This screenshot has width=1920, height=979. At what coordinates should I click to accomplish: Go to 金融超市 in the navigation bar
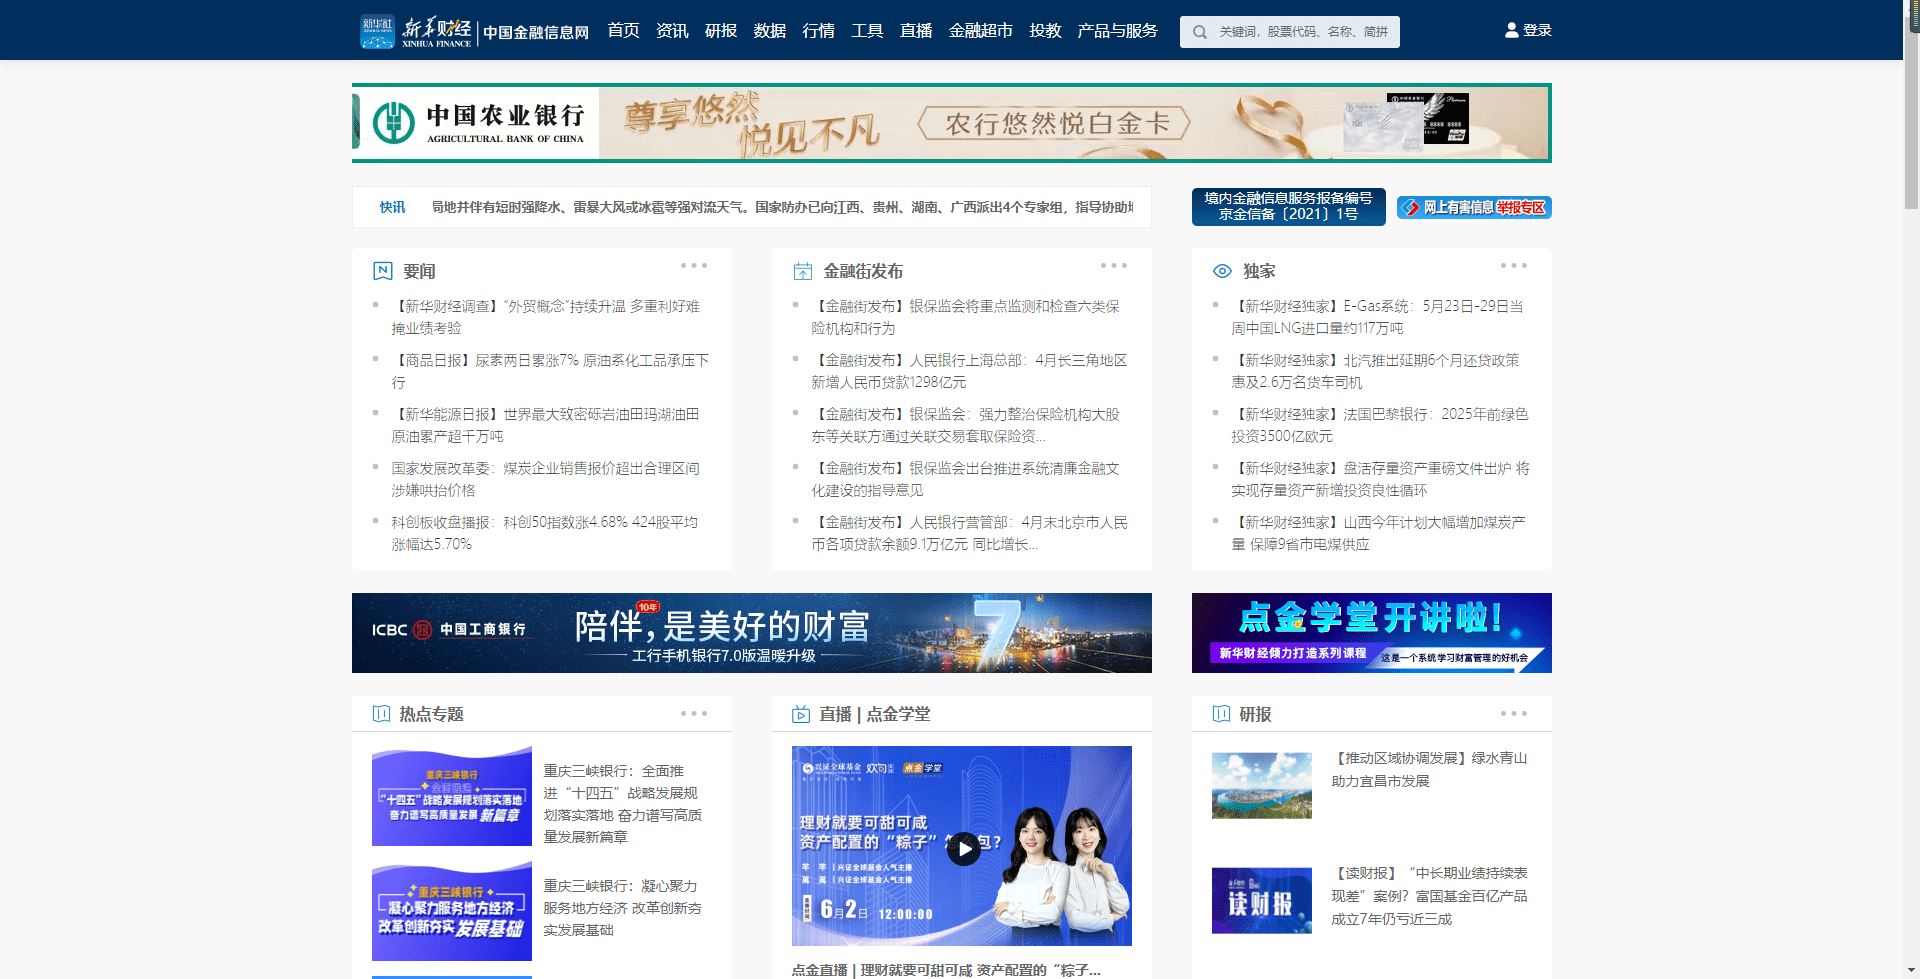pyautogui.click(x=980, y=31)
